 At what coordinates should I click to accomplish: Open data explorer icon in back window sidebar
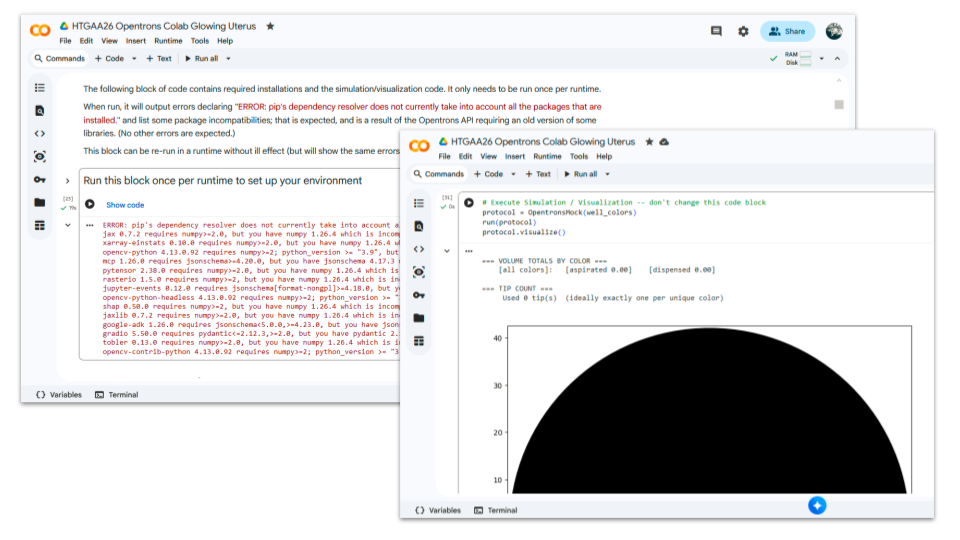pyautogui.click(x=40, y=157)
